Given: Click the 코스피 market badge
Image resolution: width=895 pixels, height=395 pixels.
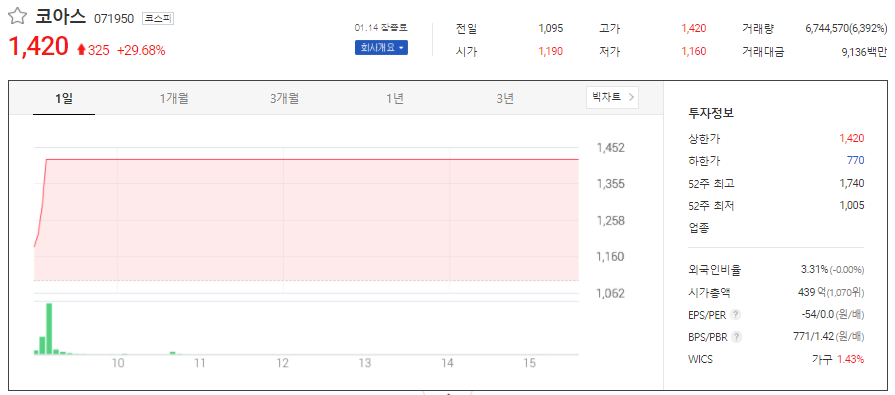Looking at the screenshot, I should 158,19.
